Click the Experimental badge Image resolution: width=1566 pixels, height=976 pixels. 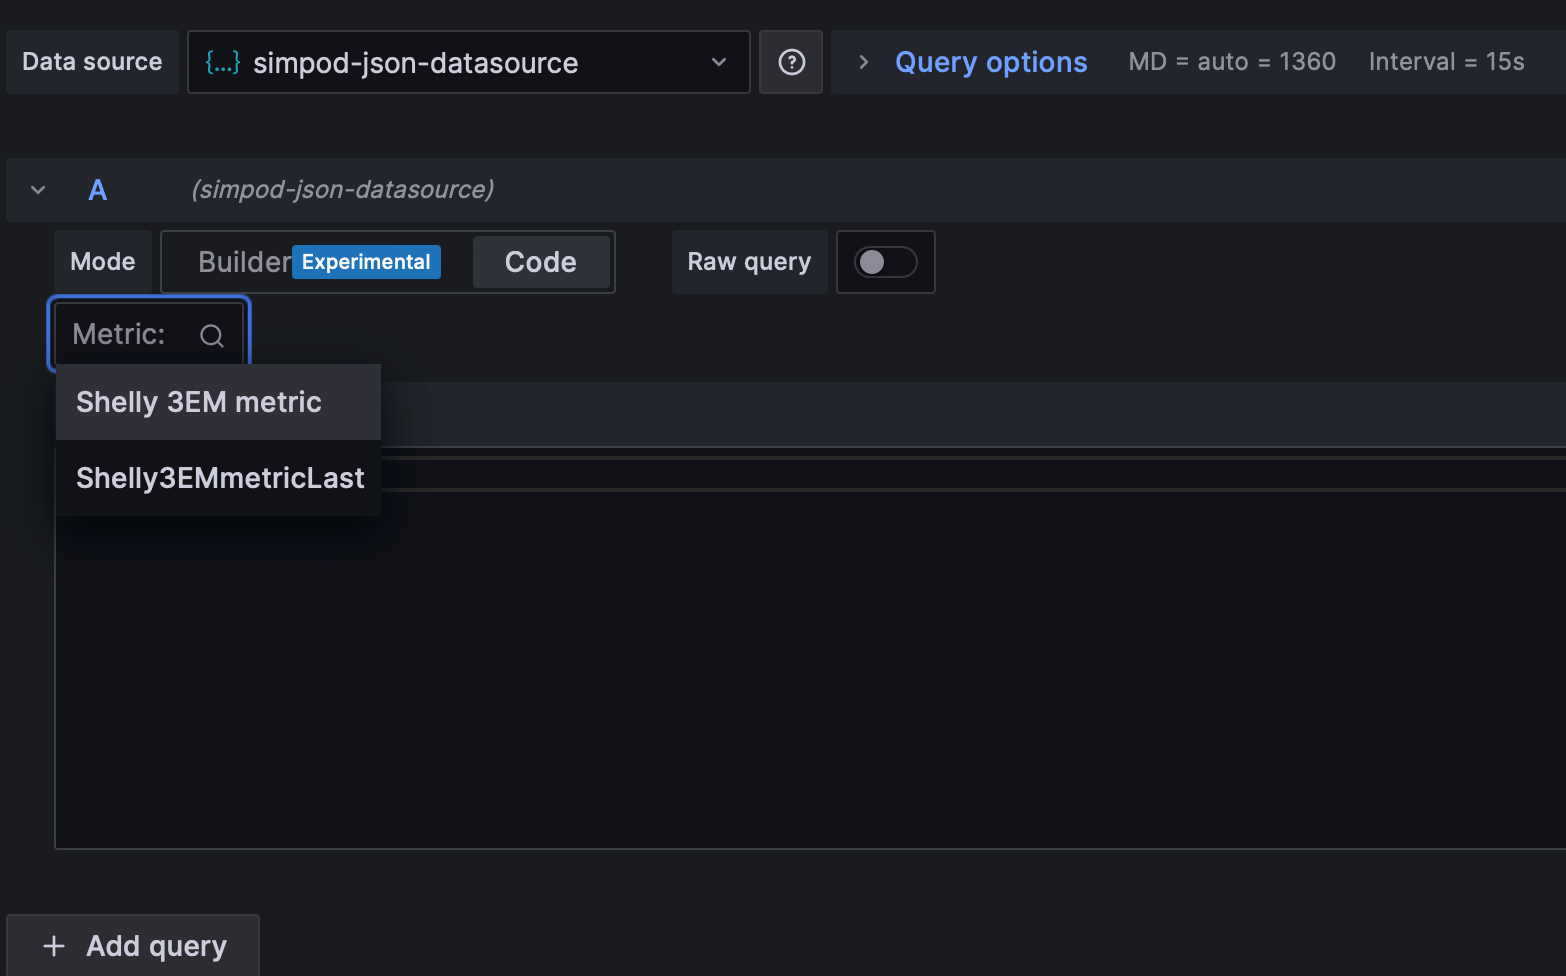coord(366,262)
